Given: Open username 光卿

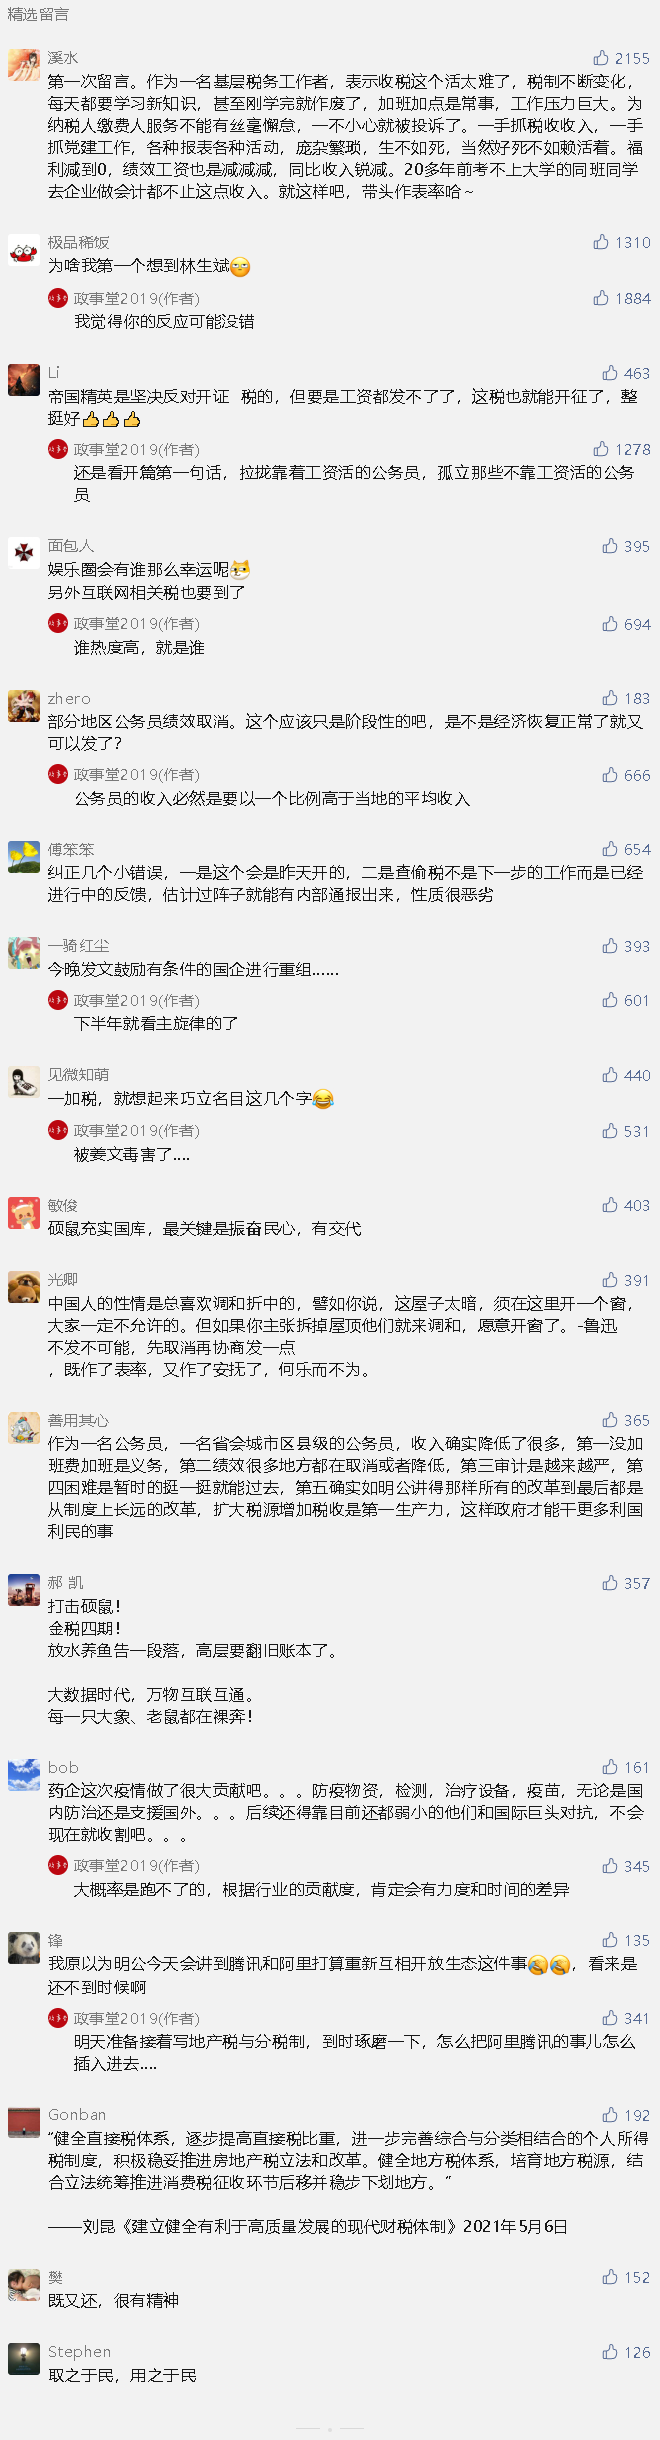Looking at the screenshot, I should point(62,1279).
